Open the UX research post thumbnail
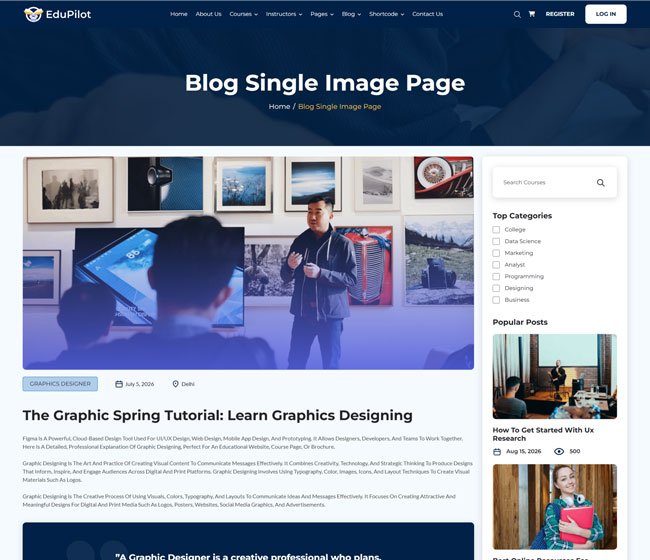Screen dimensions: 650x560 (555, 376)
